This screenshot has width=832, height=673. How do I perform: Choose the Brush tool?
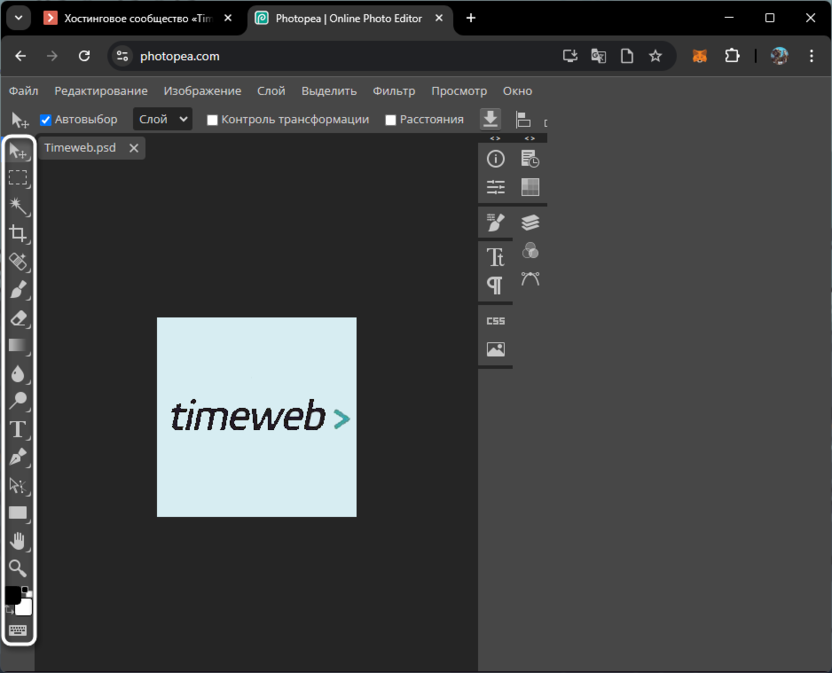[x=18, y=290]
